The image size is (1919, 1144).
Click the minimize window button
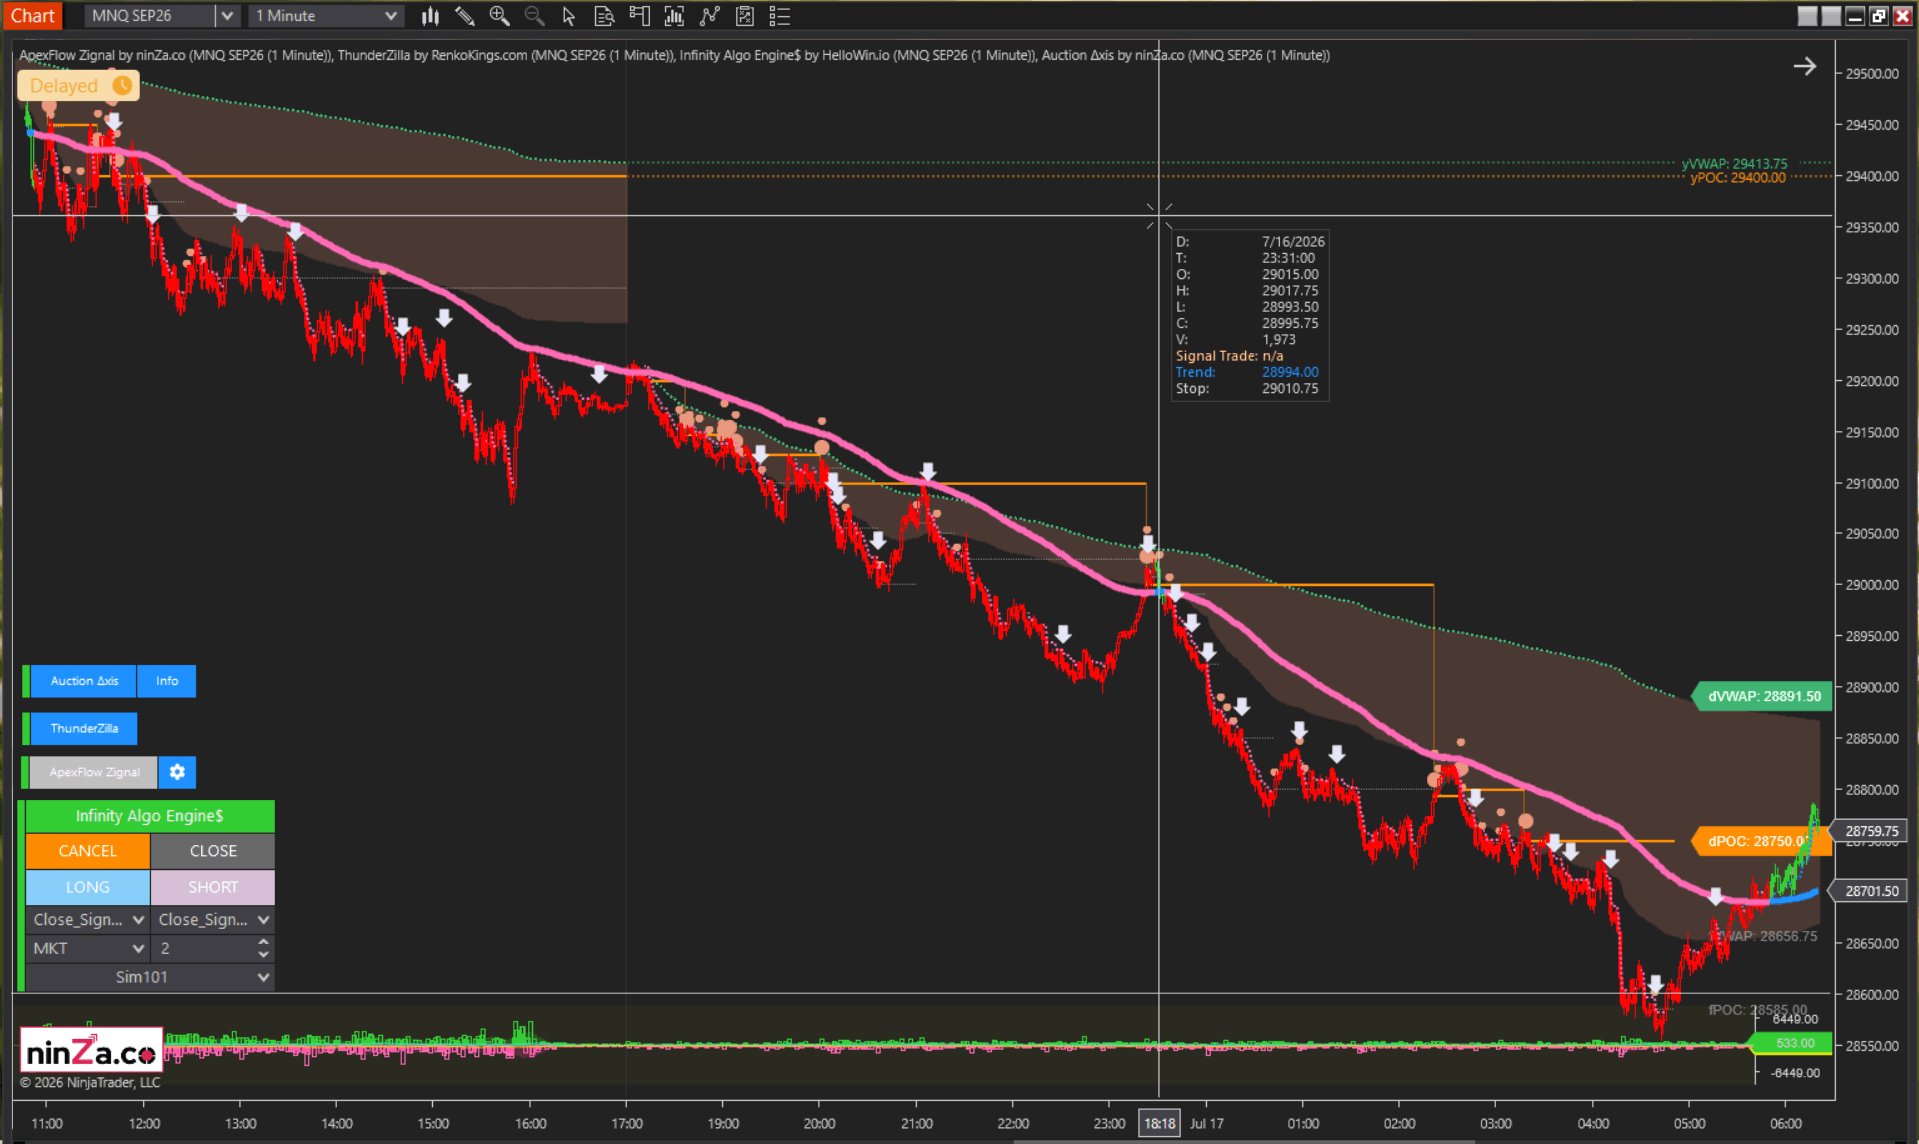click(x=1855, y=16)
